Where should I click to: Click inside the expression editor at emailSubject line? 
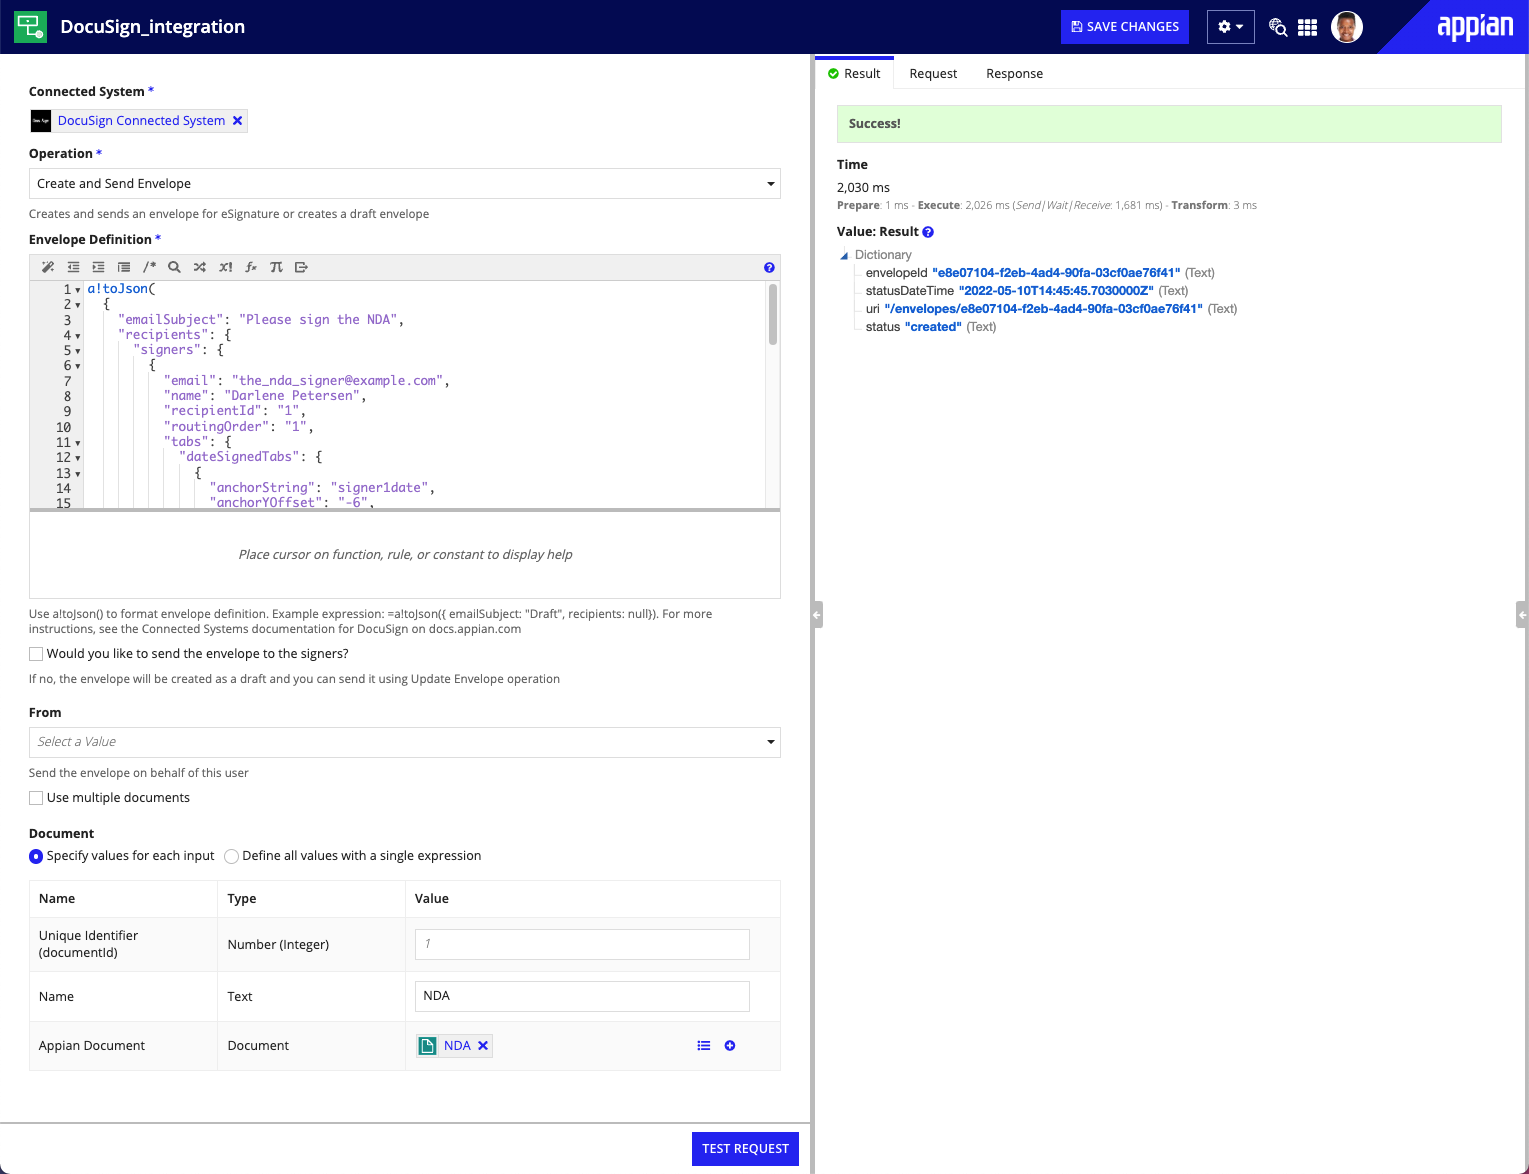point(260,320)
